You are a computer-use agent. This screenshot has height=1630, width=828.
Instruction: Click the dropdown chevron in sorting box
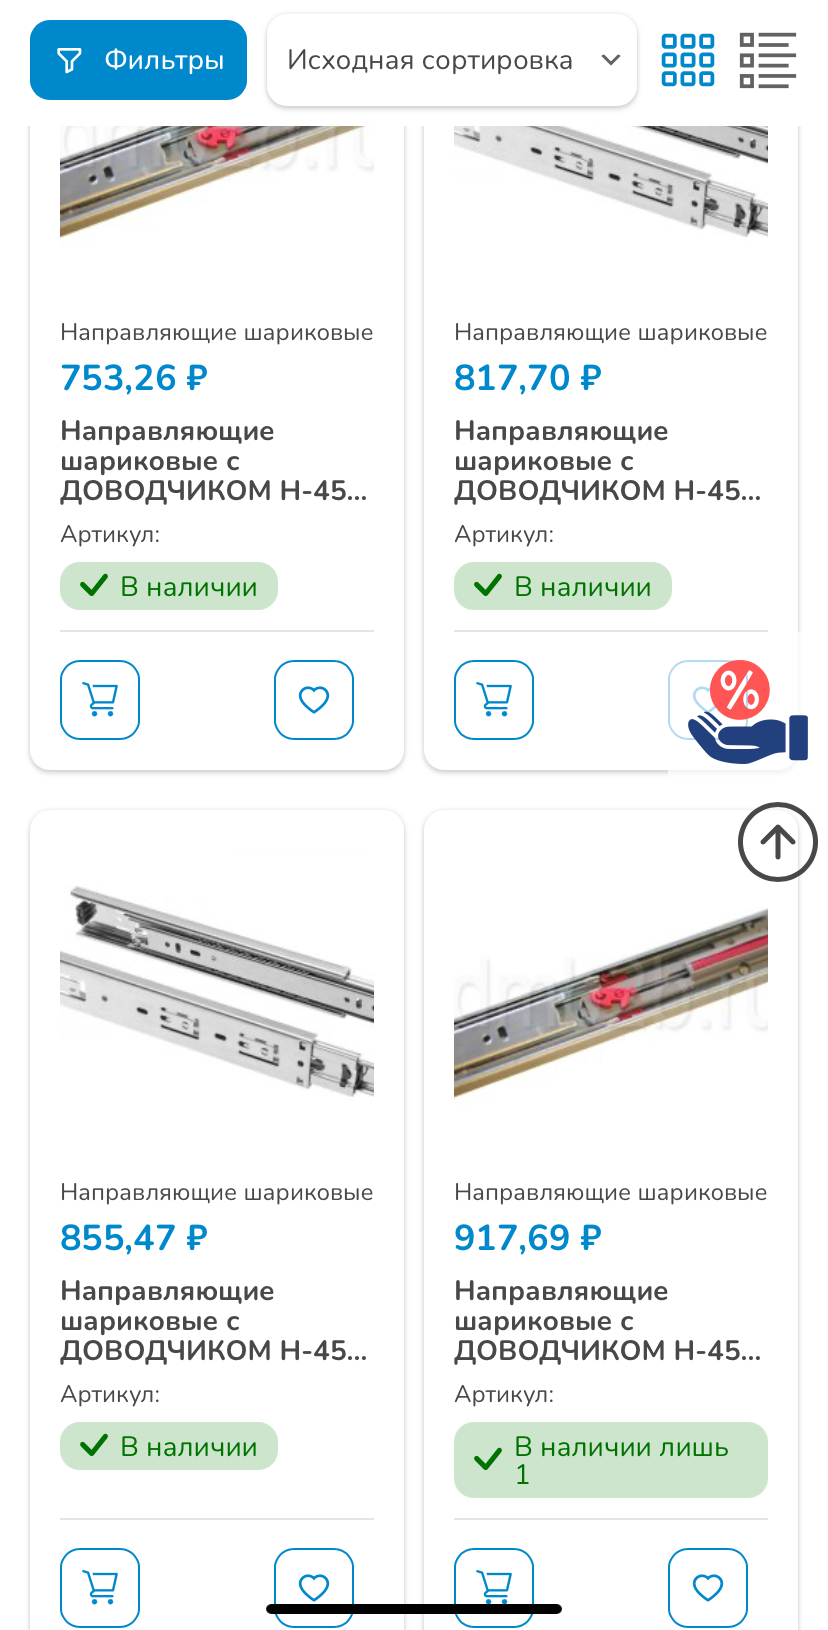(611, 60)
